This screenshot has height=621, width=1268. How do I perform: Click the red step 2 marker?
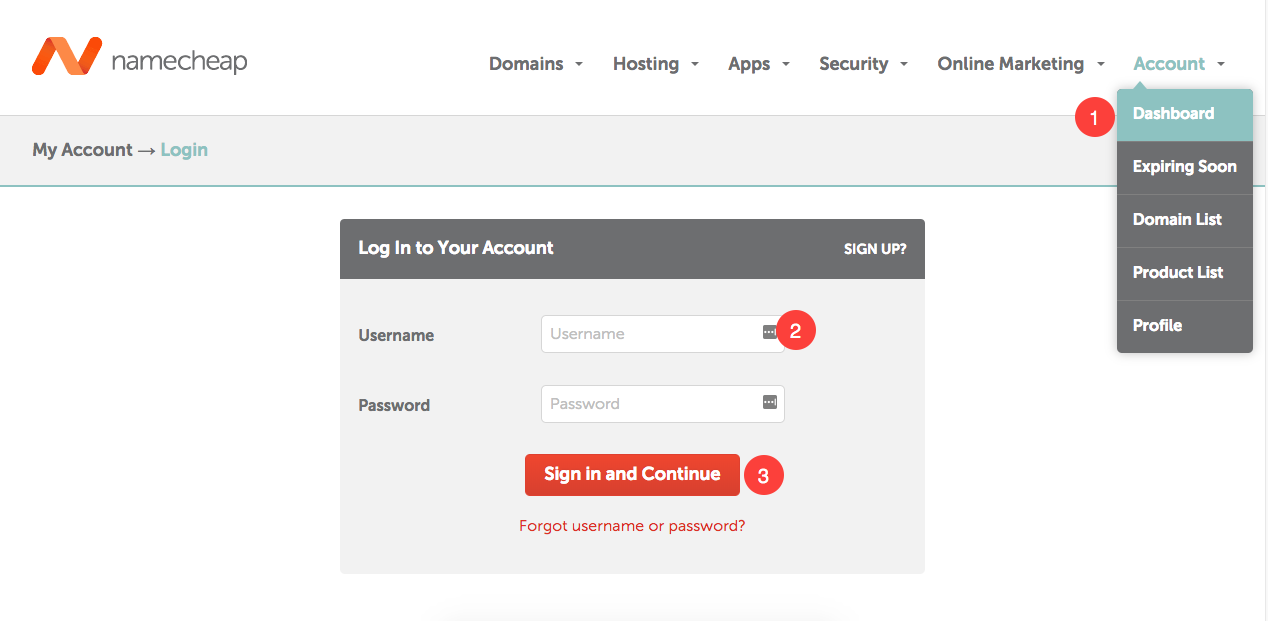point(796,331)
